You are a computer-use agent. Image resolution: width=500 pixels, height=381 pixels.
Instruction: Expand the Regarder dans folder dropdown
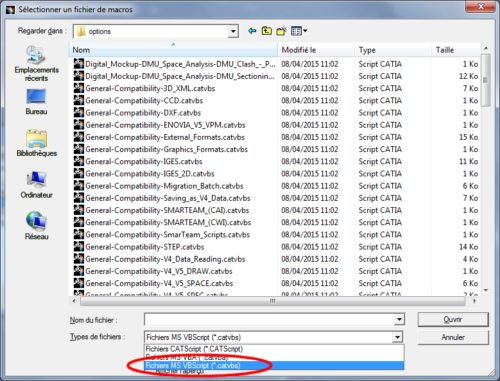tap(233, 31)
